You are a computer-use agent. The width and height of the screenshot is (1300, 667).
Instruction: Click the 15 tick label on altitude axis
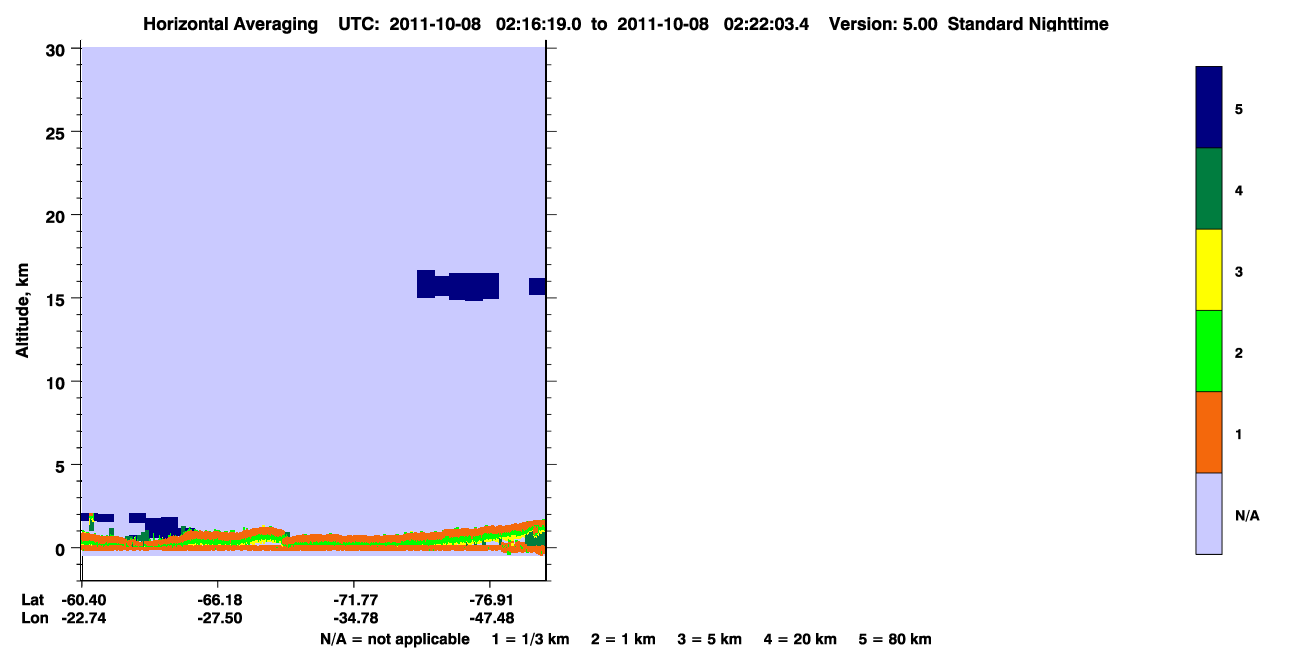(x=57, y=299)
